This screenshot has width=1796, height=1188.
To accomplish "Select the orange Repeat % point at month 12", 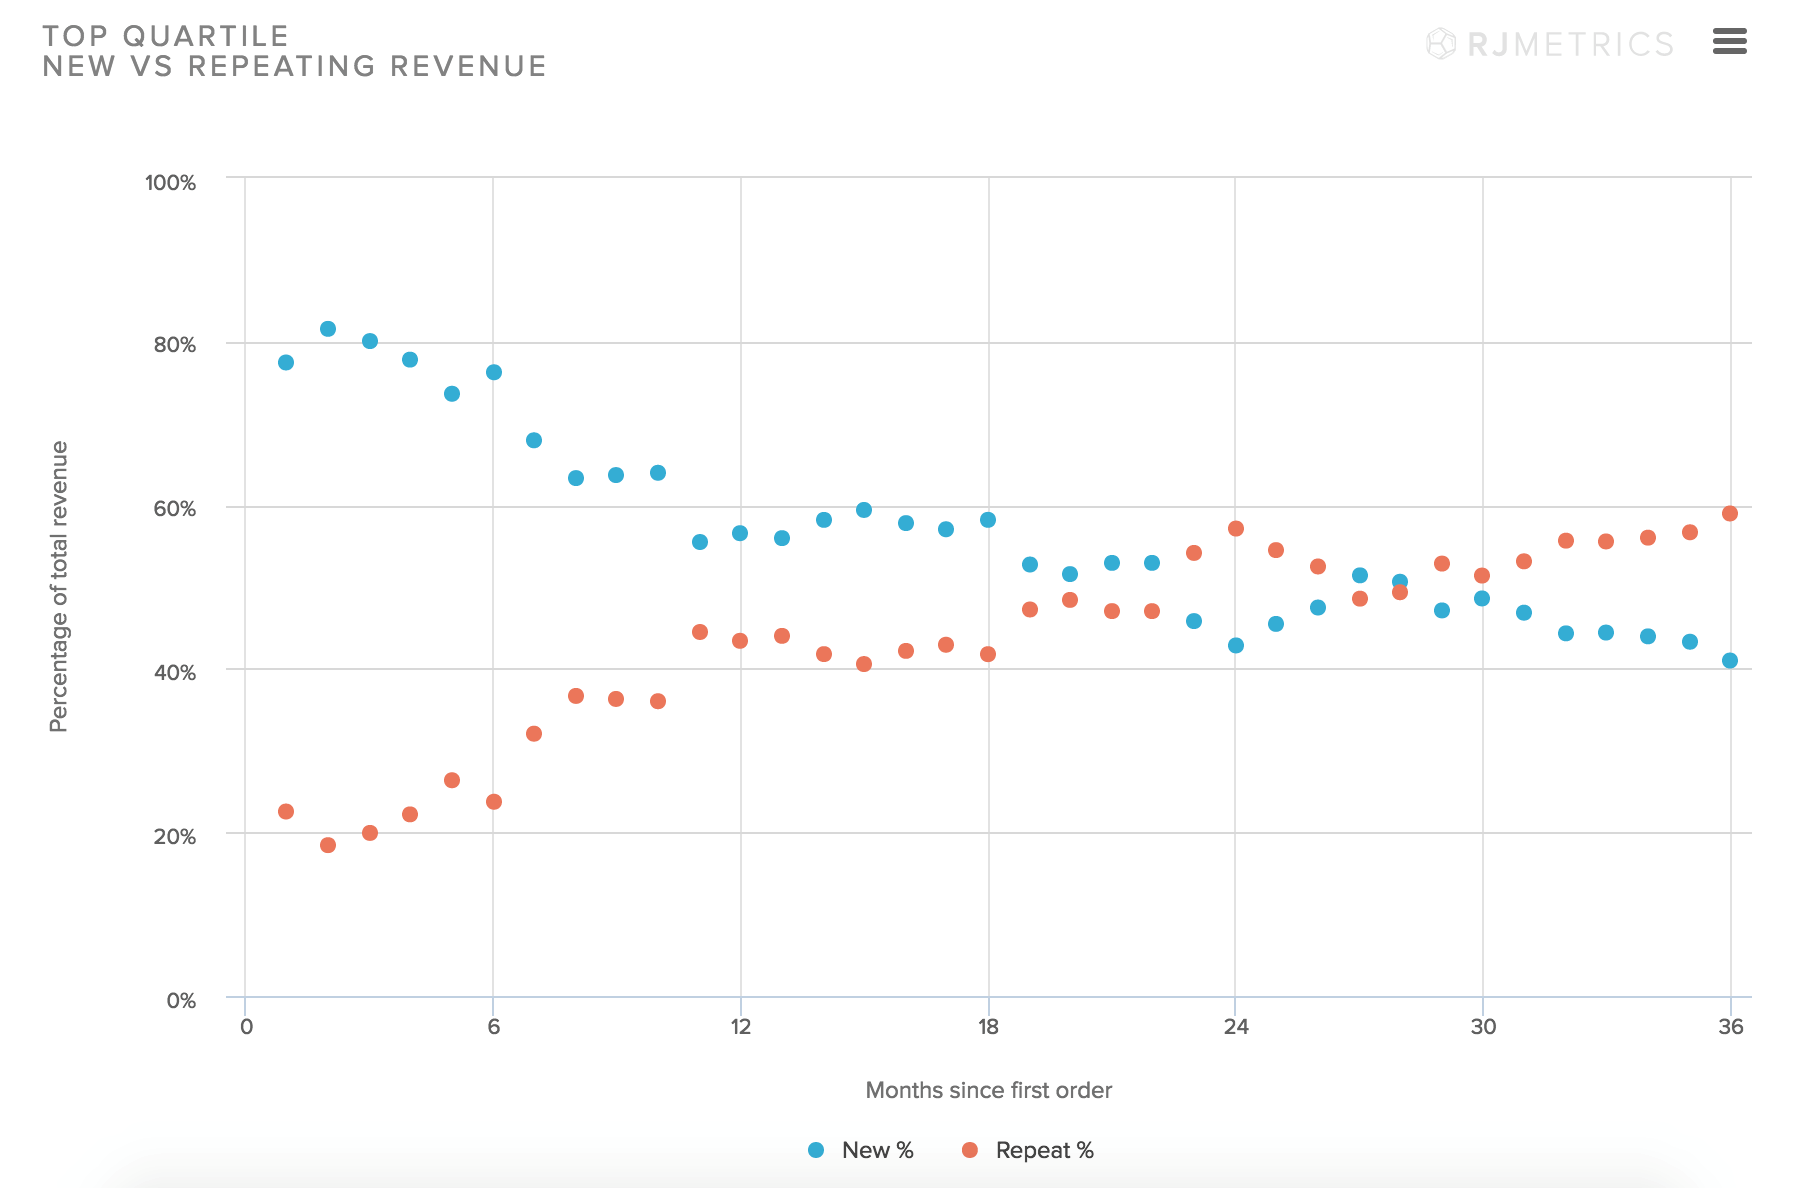I will (x=740, y=640).
